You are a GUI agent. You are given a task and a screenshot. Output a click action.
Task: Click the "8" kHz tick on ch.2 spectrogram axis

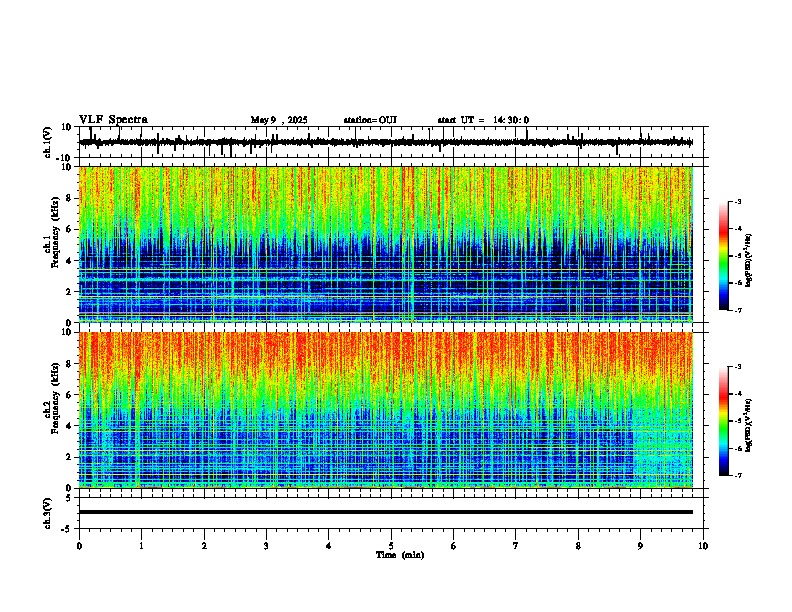[70, 364]
